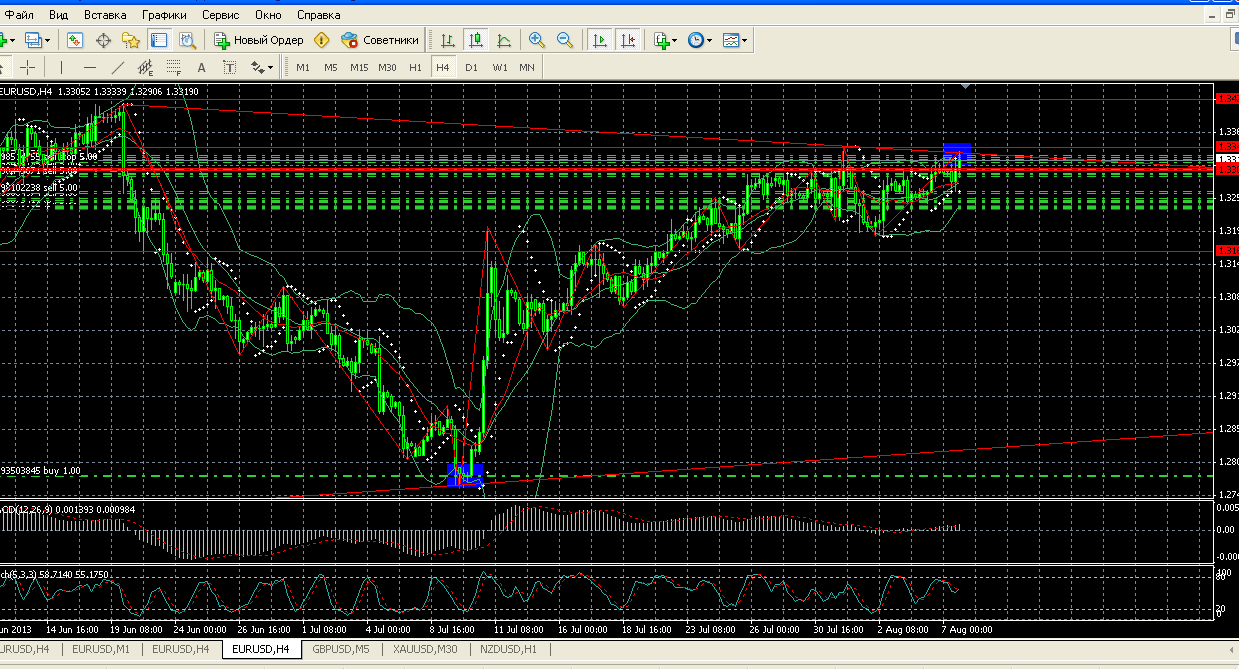Select the M5 timeframe
The height and width of the screenshot is (669, 1239).
pos(331,67)
